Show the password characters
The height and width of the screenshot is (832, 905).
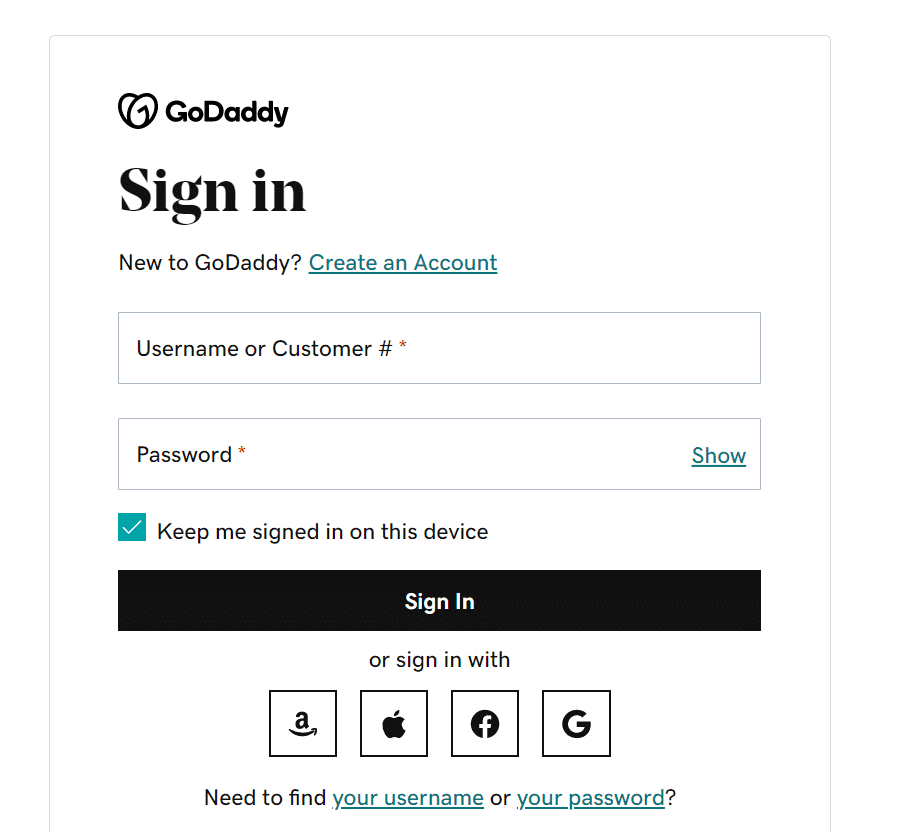click(x=719, y=455)
